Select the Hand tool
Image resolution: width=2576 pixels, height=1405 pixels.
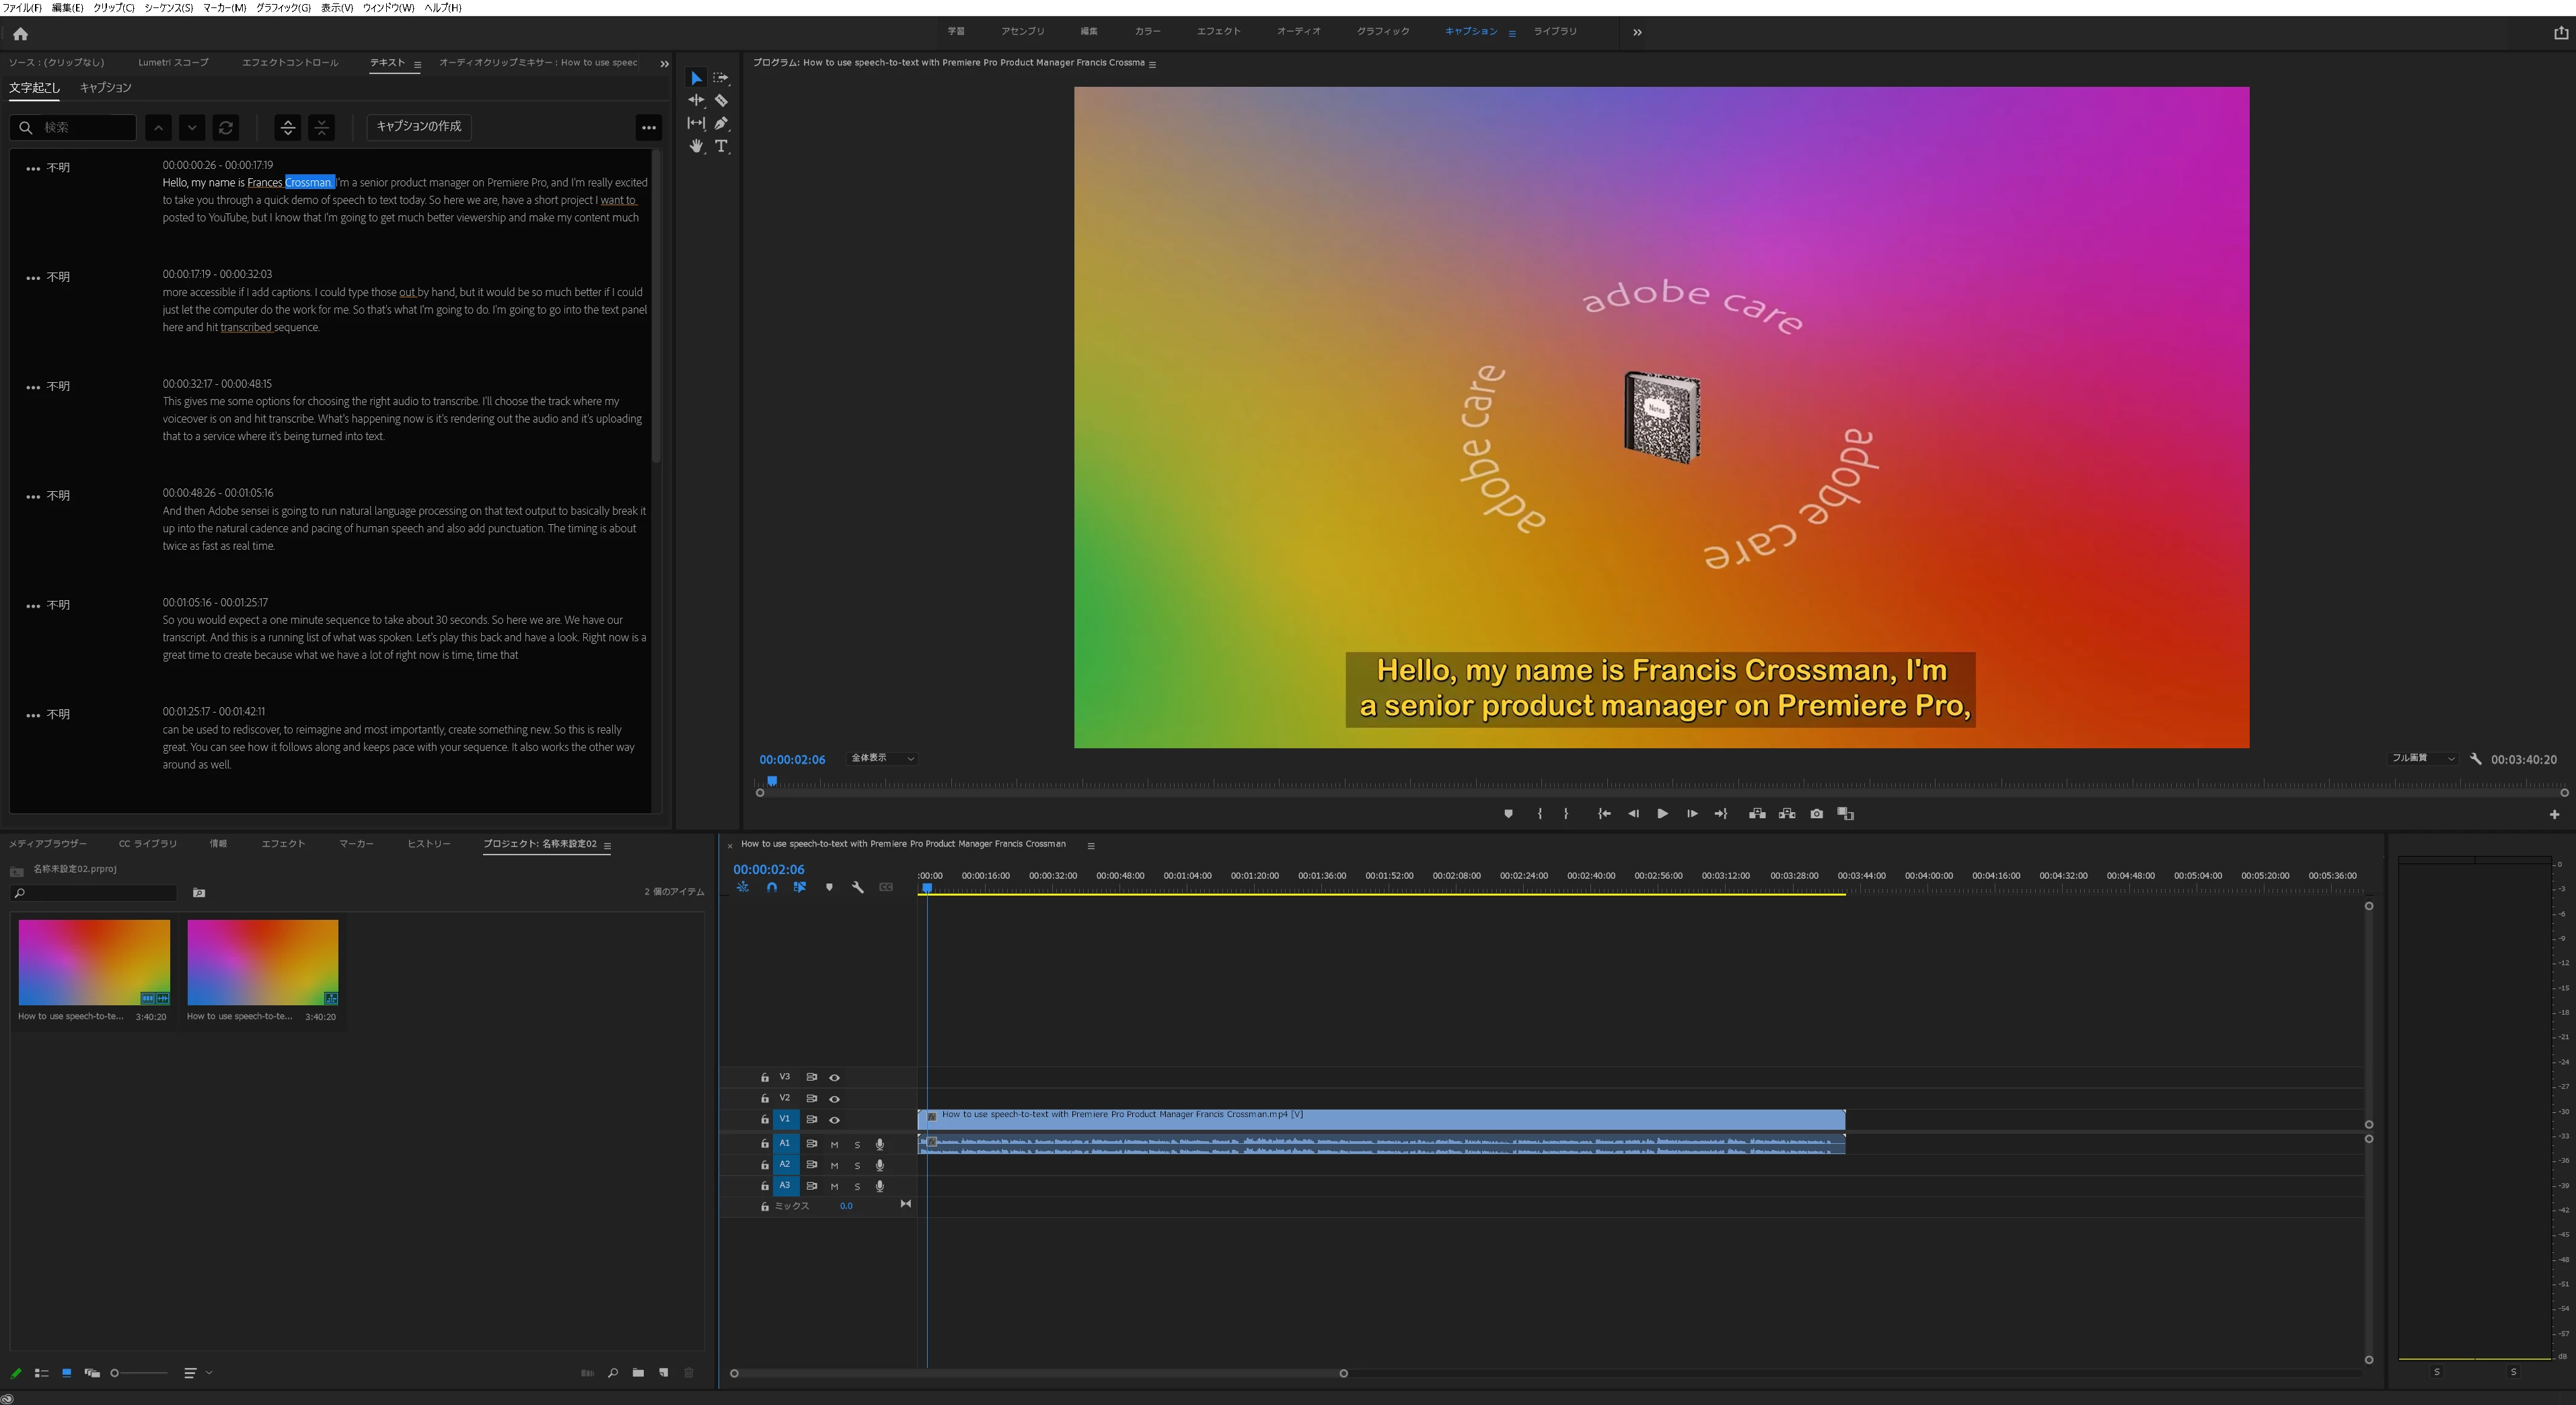pos(696,146)
